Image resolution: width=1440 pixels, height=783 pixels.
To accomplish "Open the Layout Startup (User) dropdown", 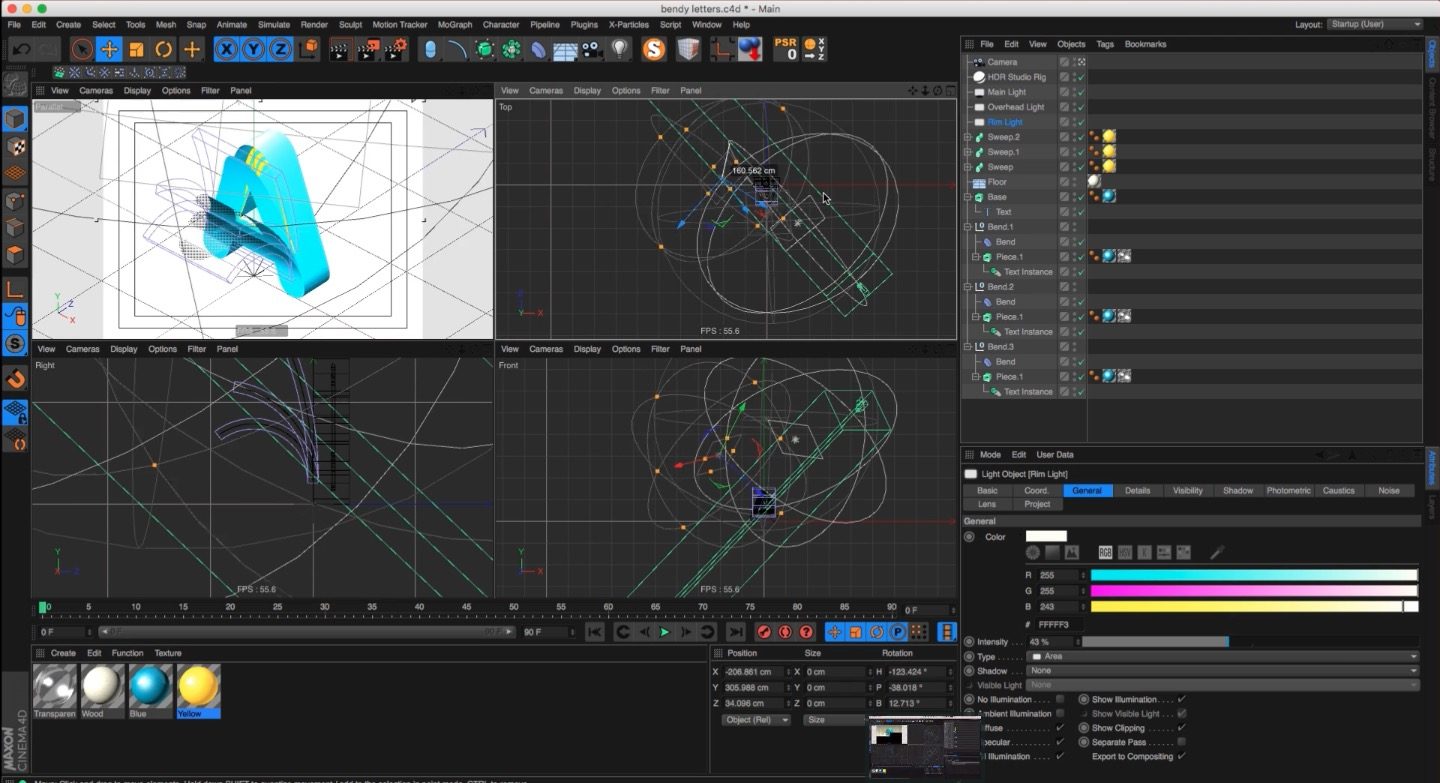I will pos(1375,24).
